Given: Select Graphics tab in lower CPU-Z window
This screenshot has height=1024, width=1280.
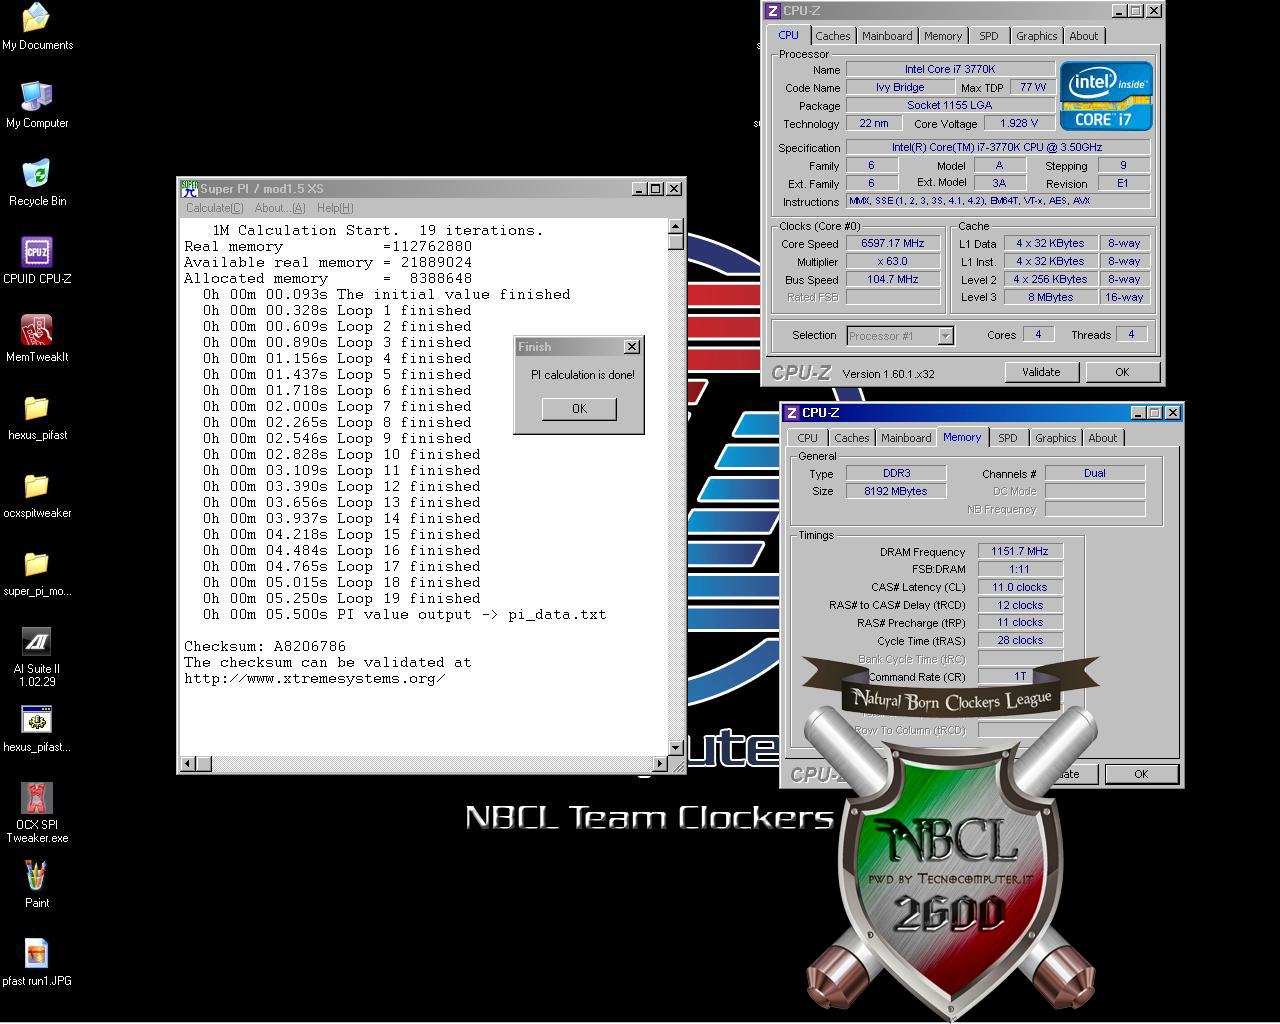Looking at the screenshot, I should [1055, 438].
